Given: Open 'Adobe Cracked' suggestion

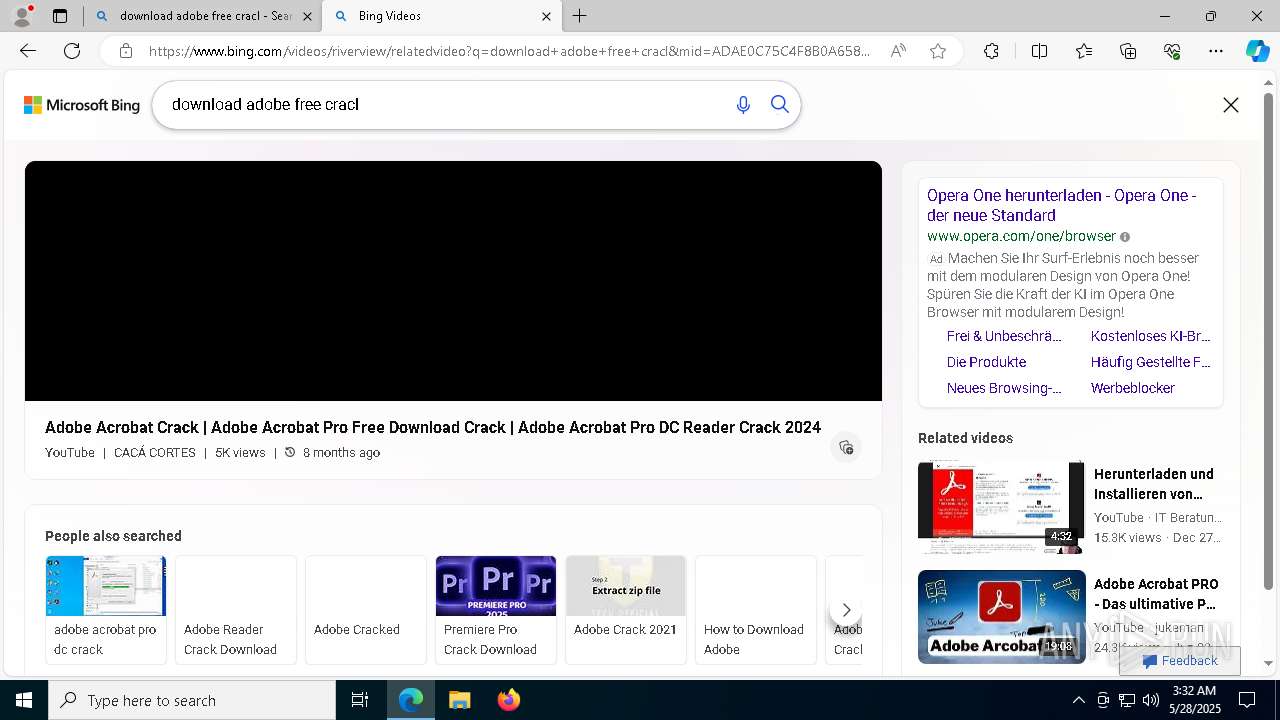Looking at the screenshot, I should tap(366, 610).
